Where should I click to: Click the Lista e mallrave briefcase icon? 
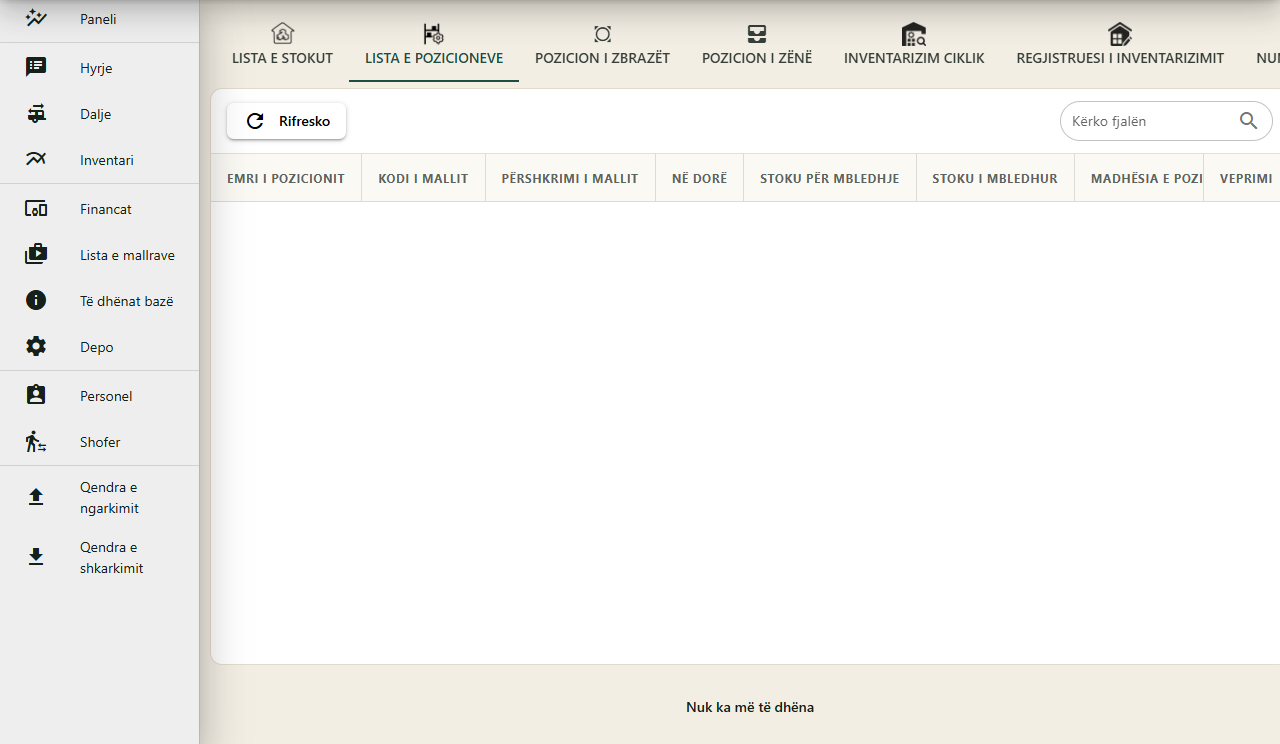[36, 254]
